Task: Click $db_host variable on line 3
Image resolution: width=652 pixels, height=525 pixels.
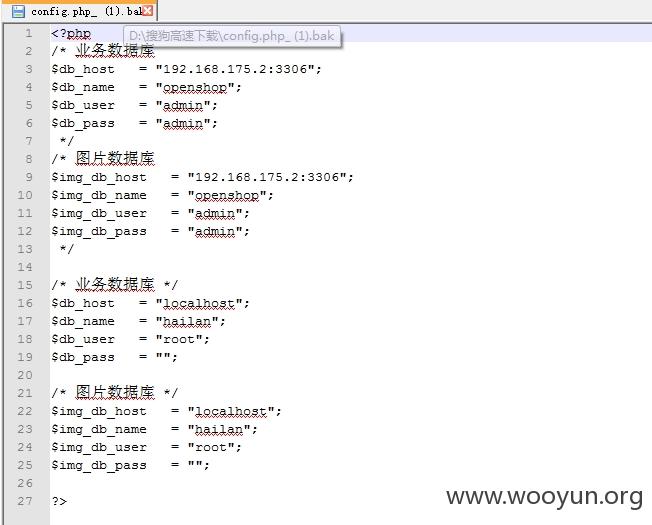Action: point(83,69)
